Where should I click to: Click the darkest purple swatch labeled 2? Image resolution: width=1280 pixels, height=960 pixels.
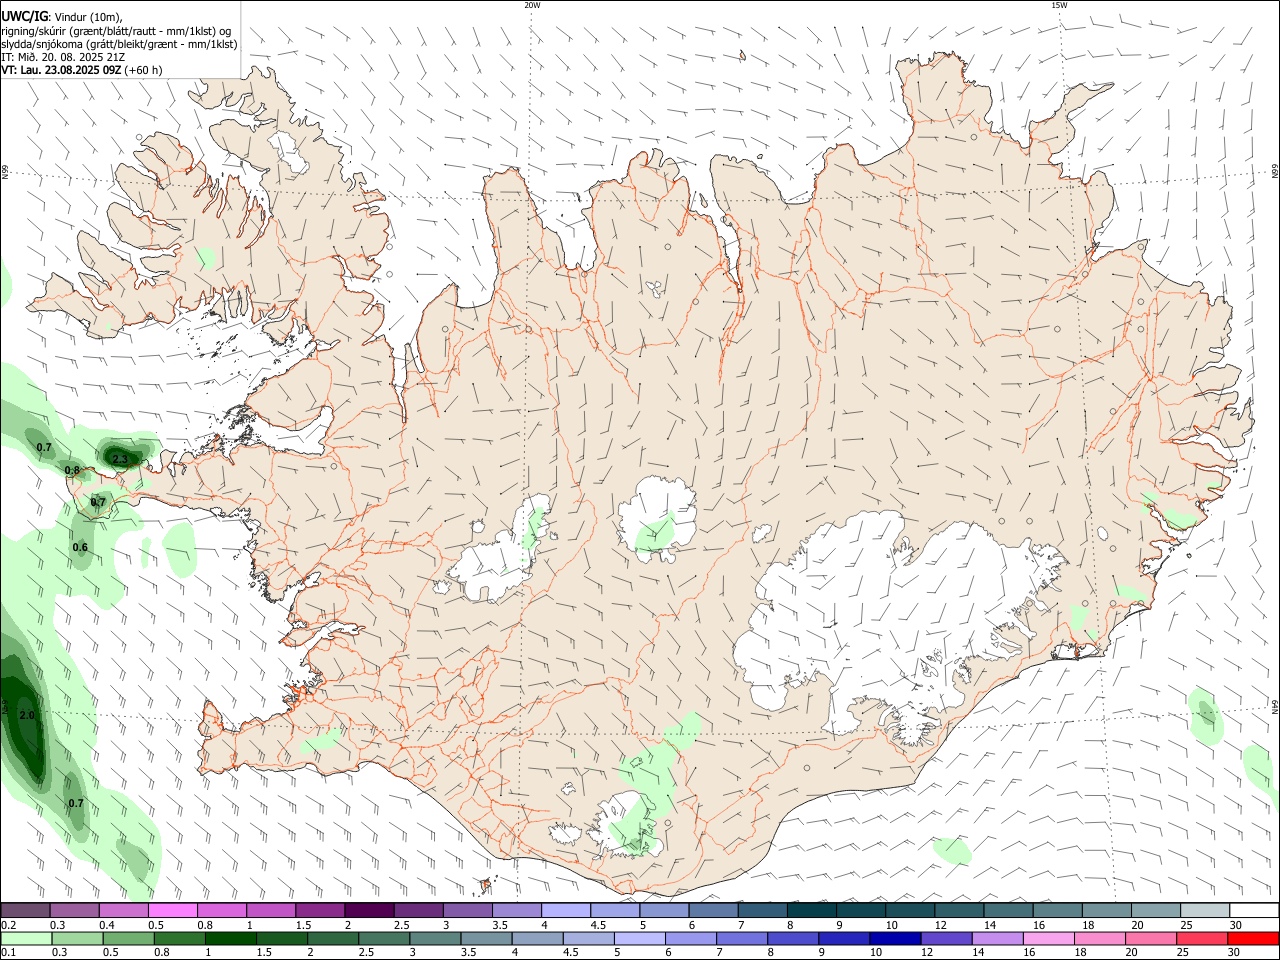pyautogui.click(x=368, y=911)
